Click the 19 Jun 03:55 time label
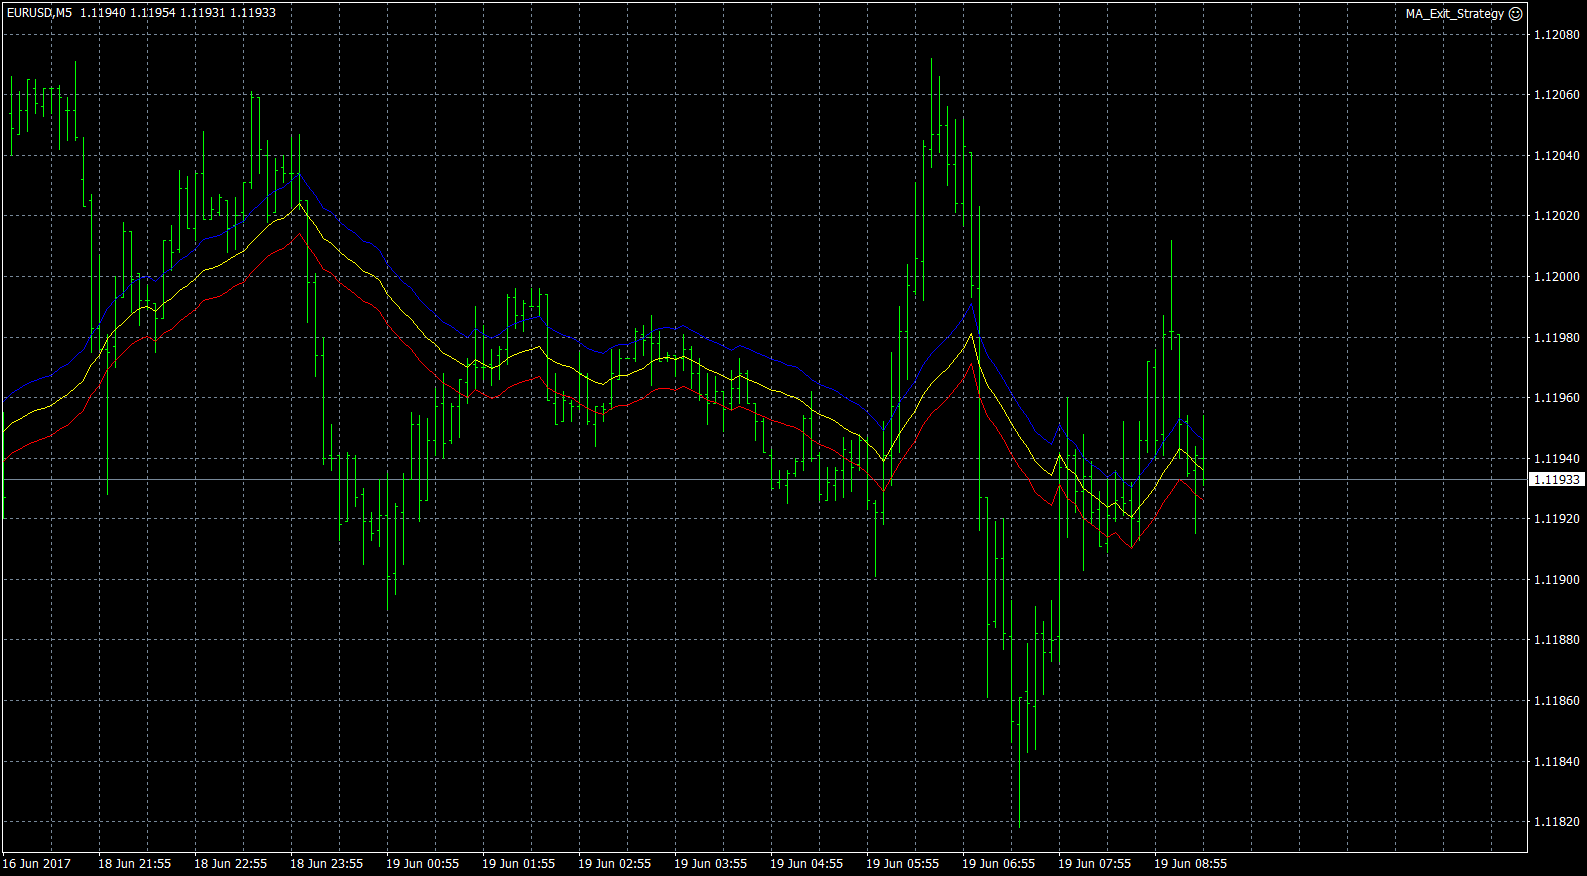 tap(710, 864)
